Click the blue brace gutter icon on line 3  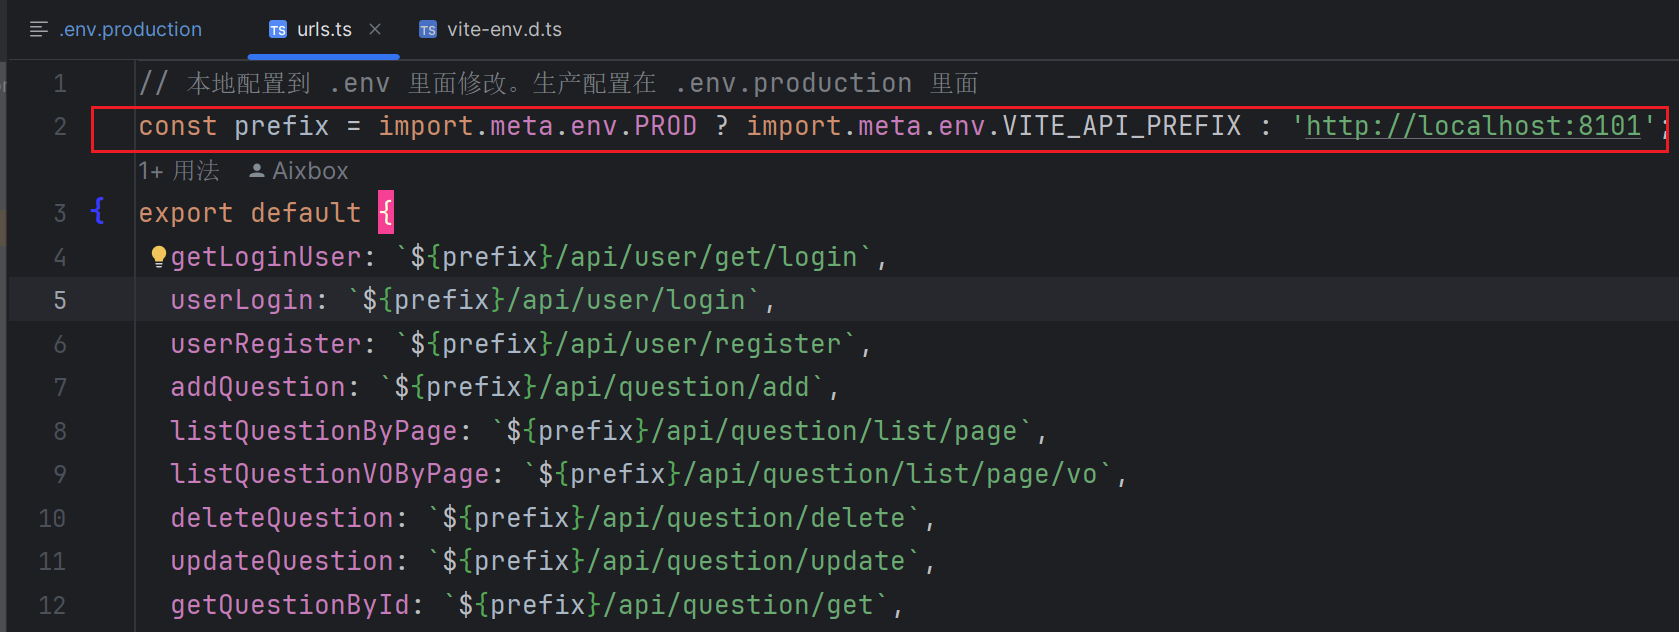click(97, 211)
